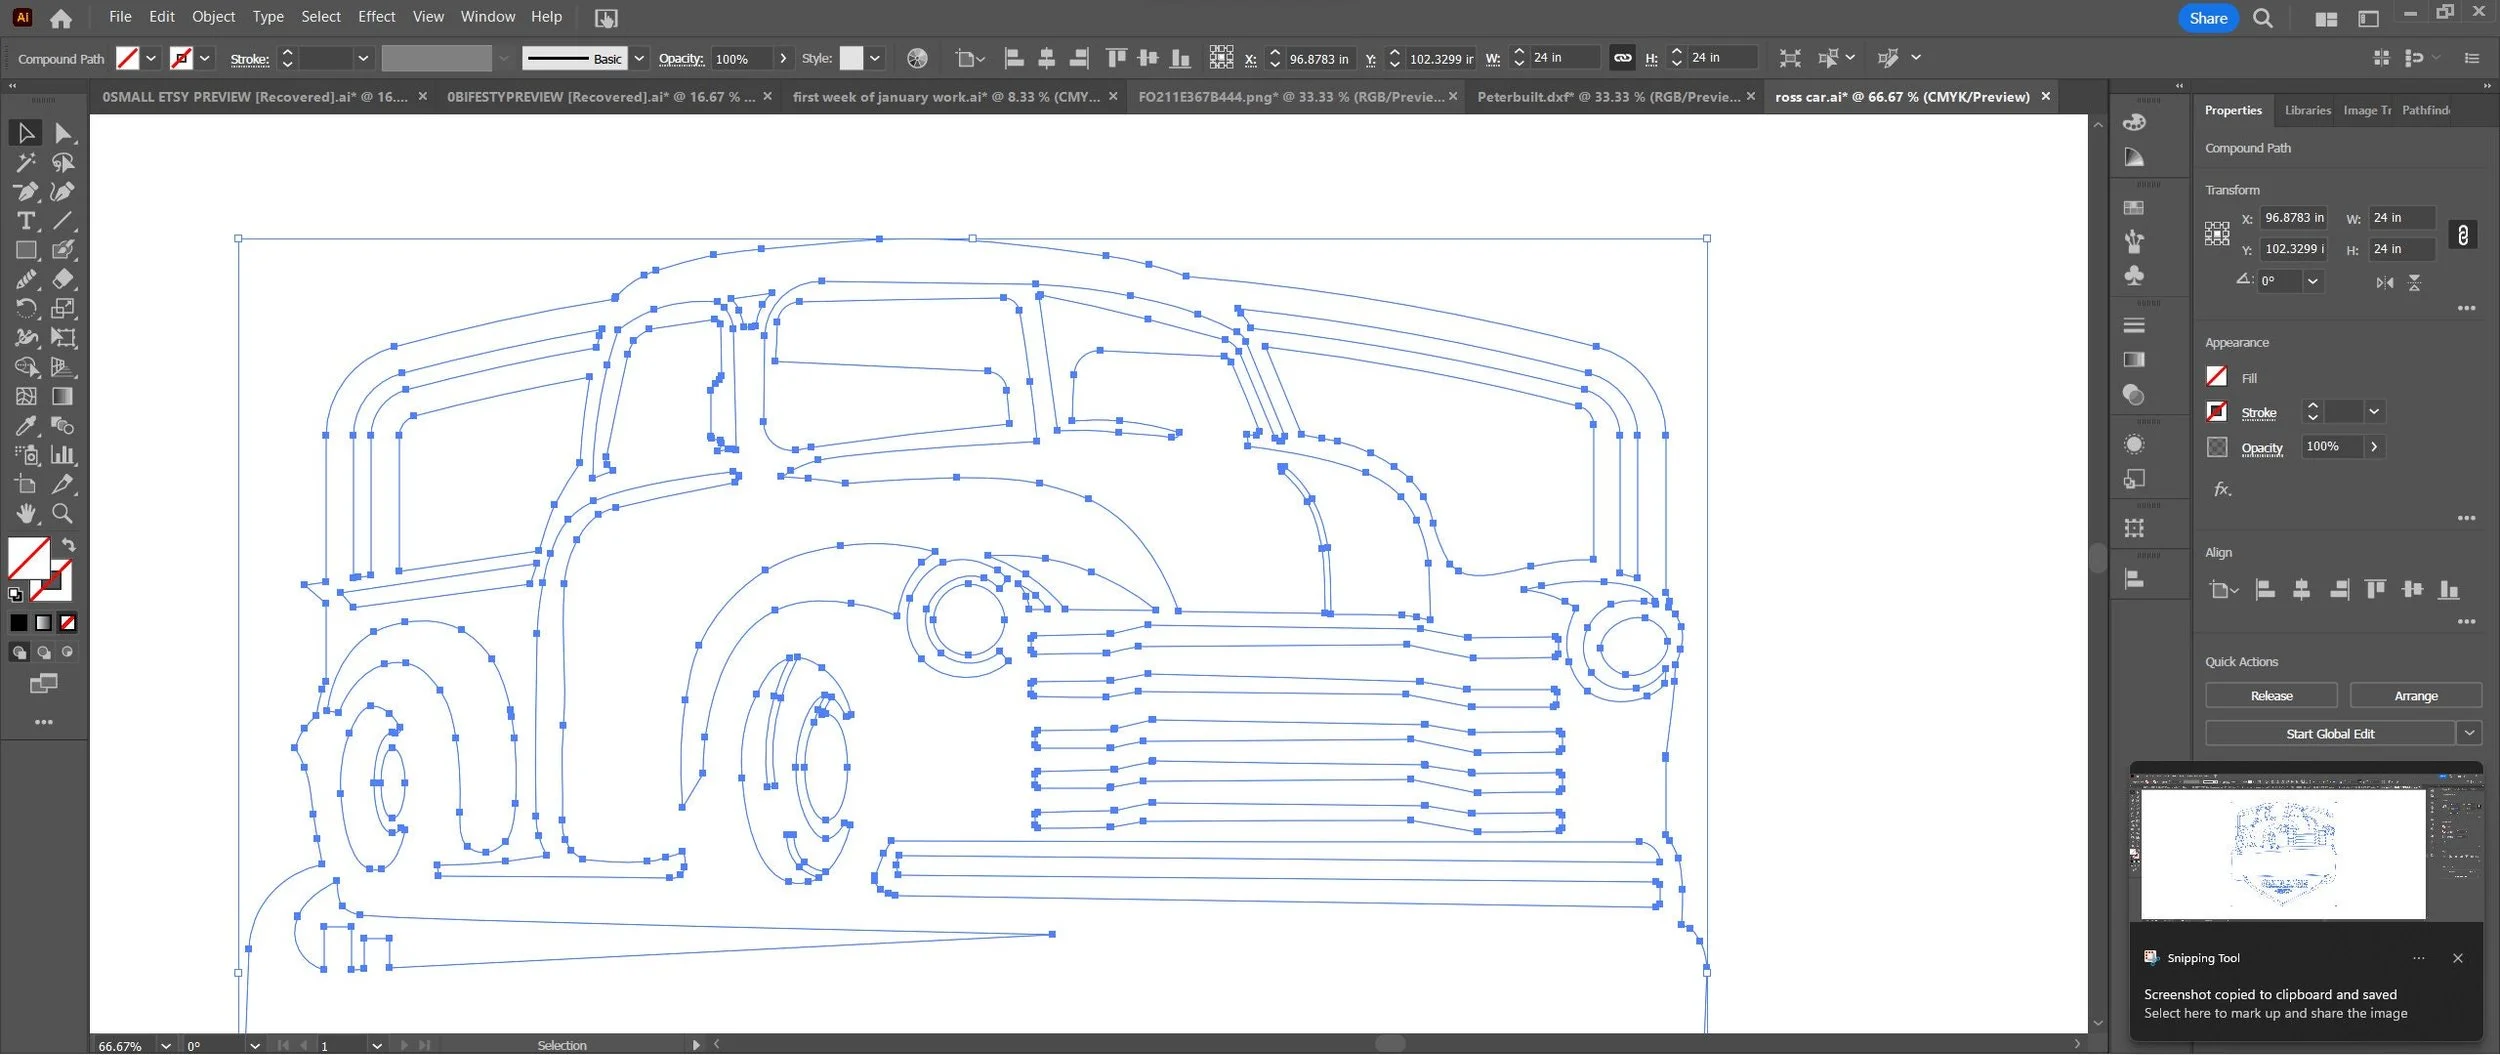Select the Magic Wand tool

(x=26, y=162)
